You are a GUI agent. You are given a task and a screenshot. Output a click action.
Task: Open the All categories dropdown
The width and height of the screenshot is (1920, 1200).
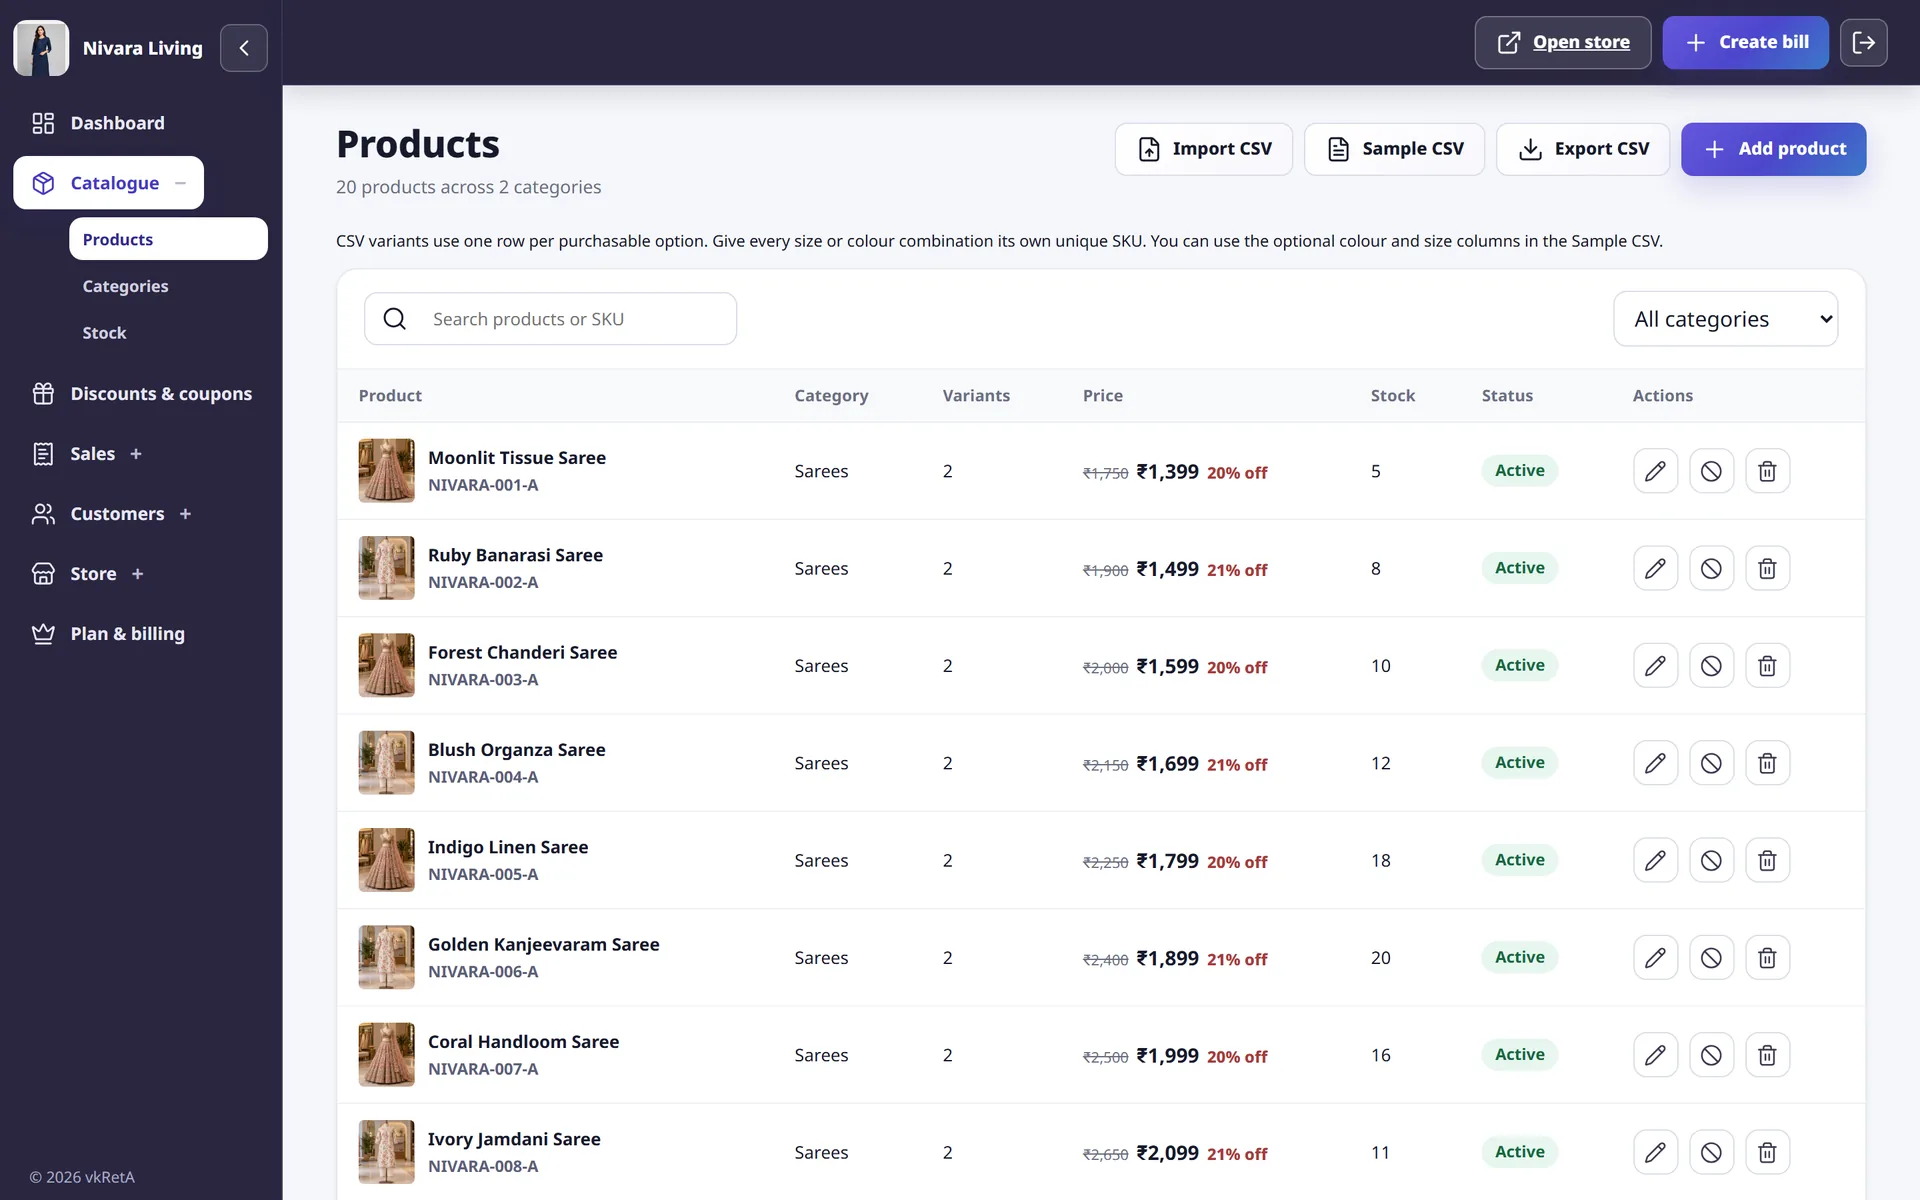(x=1725, y=319)
